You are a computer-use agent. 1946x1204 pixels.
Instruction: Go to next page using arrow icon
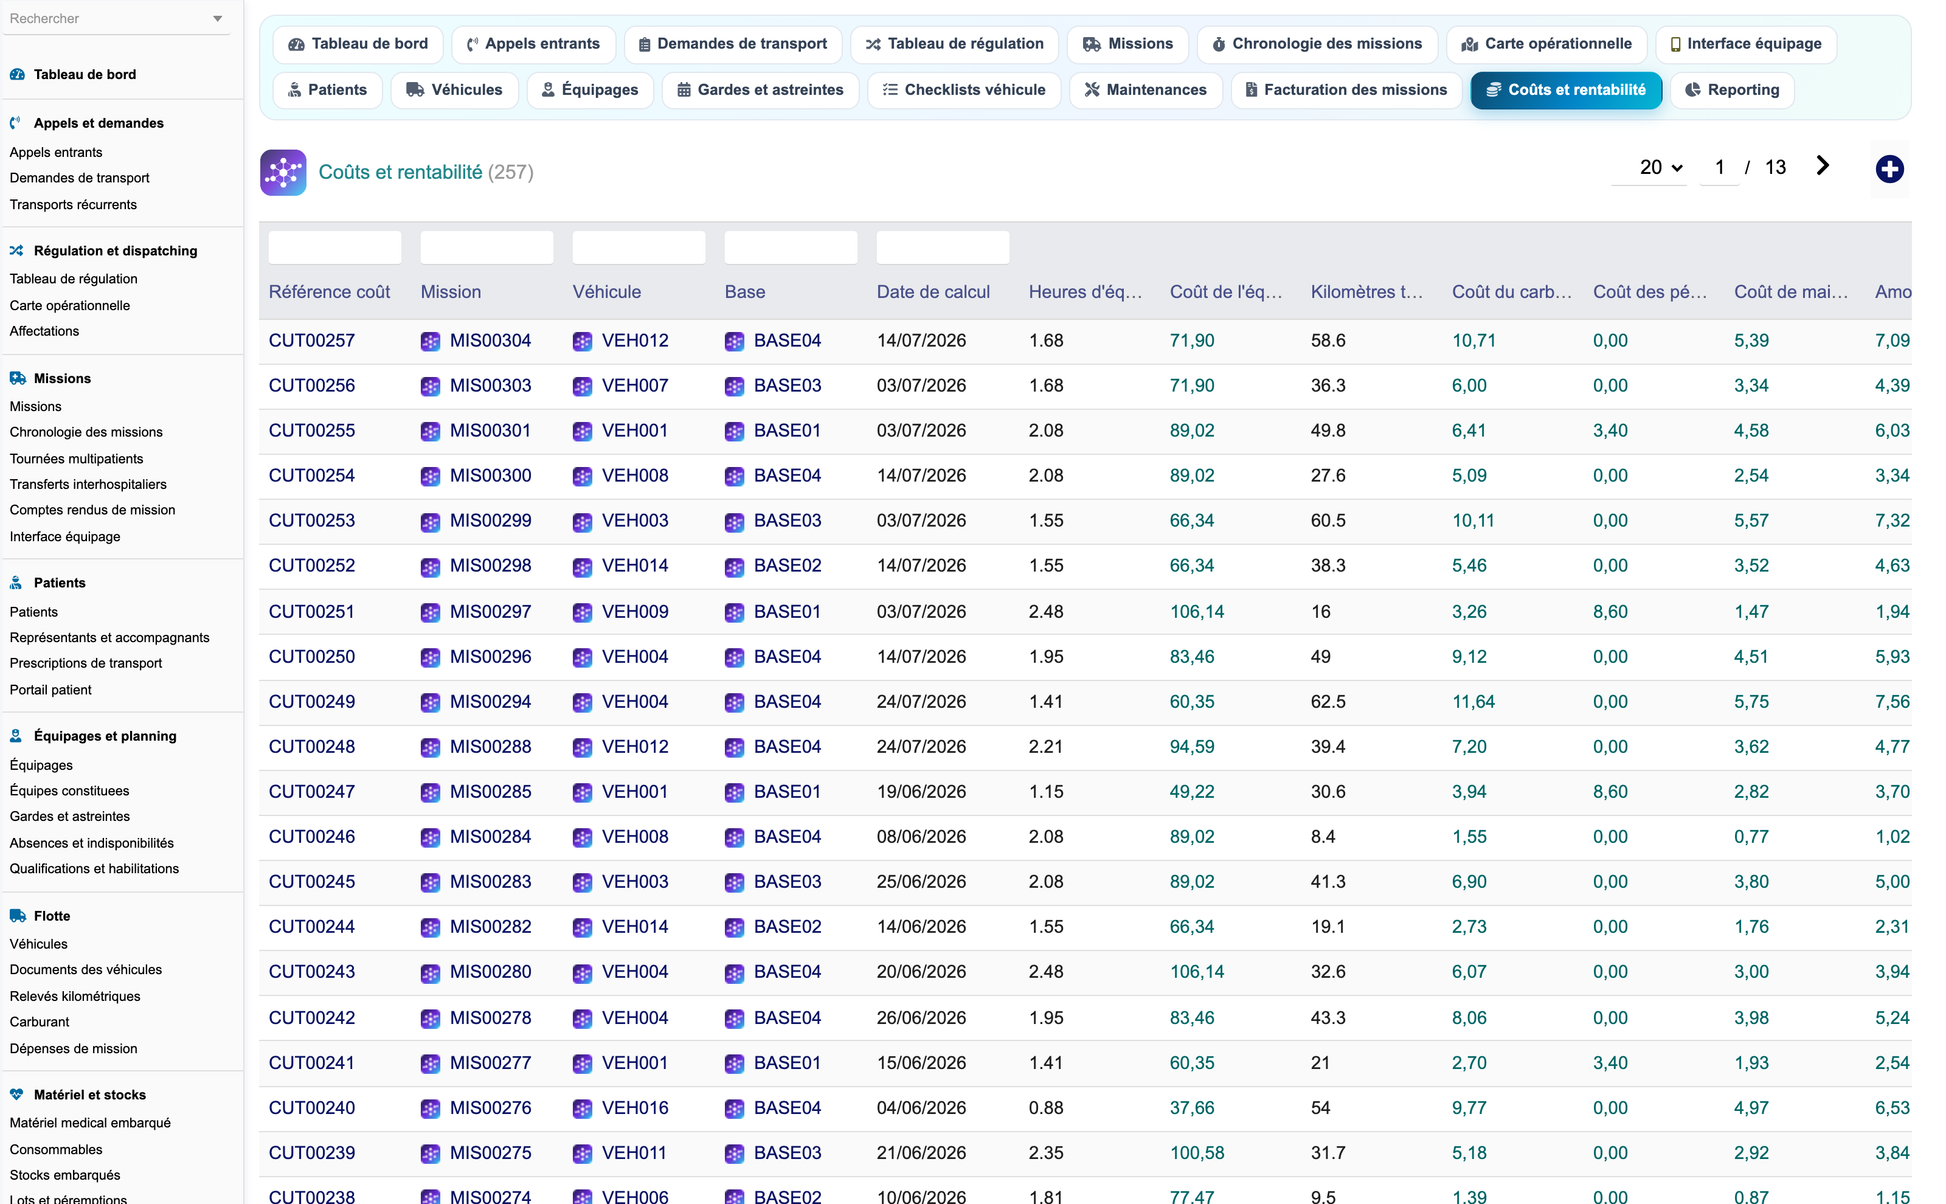1823,166
